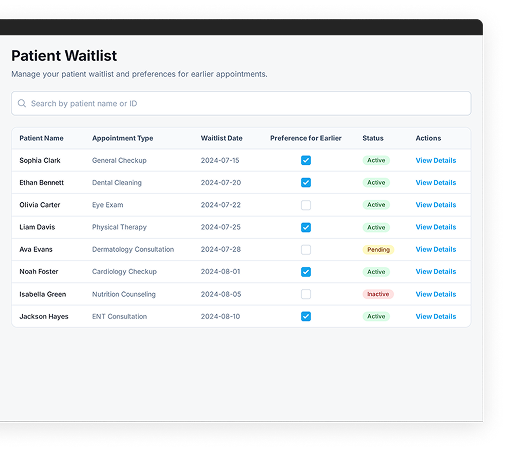Click the Dermatology Consultation appointment type
The height and width of the screenshot is (450, 507).
(x=133, y=249)
